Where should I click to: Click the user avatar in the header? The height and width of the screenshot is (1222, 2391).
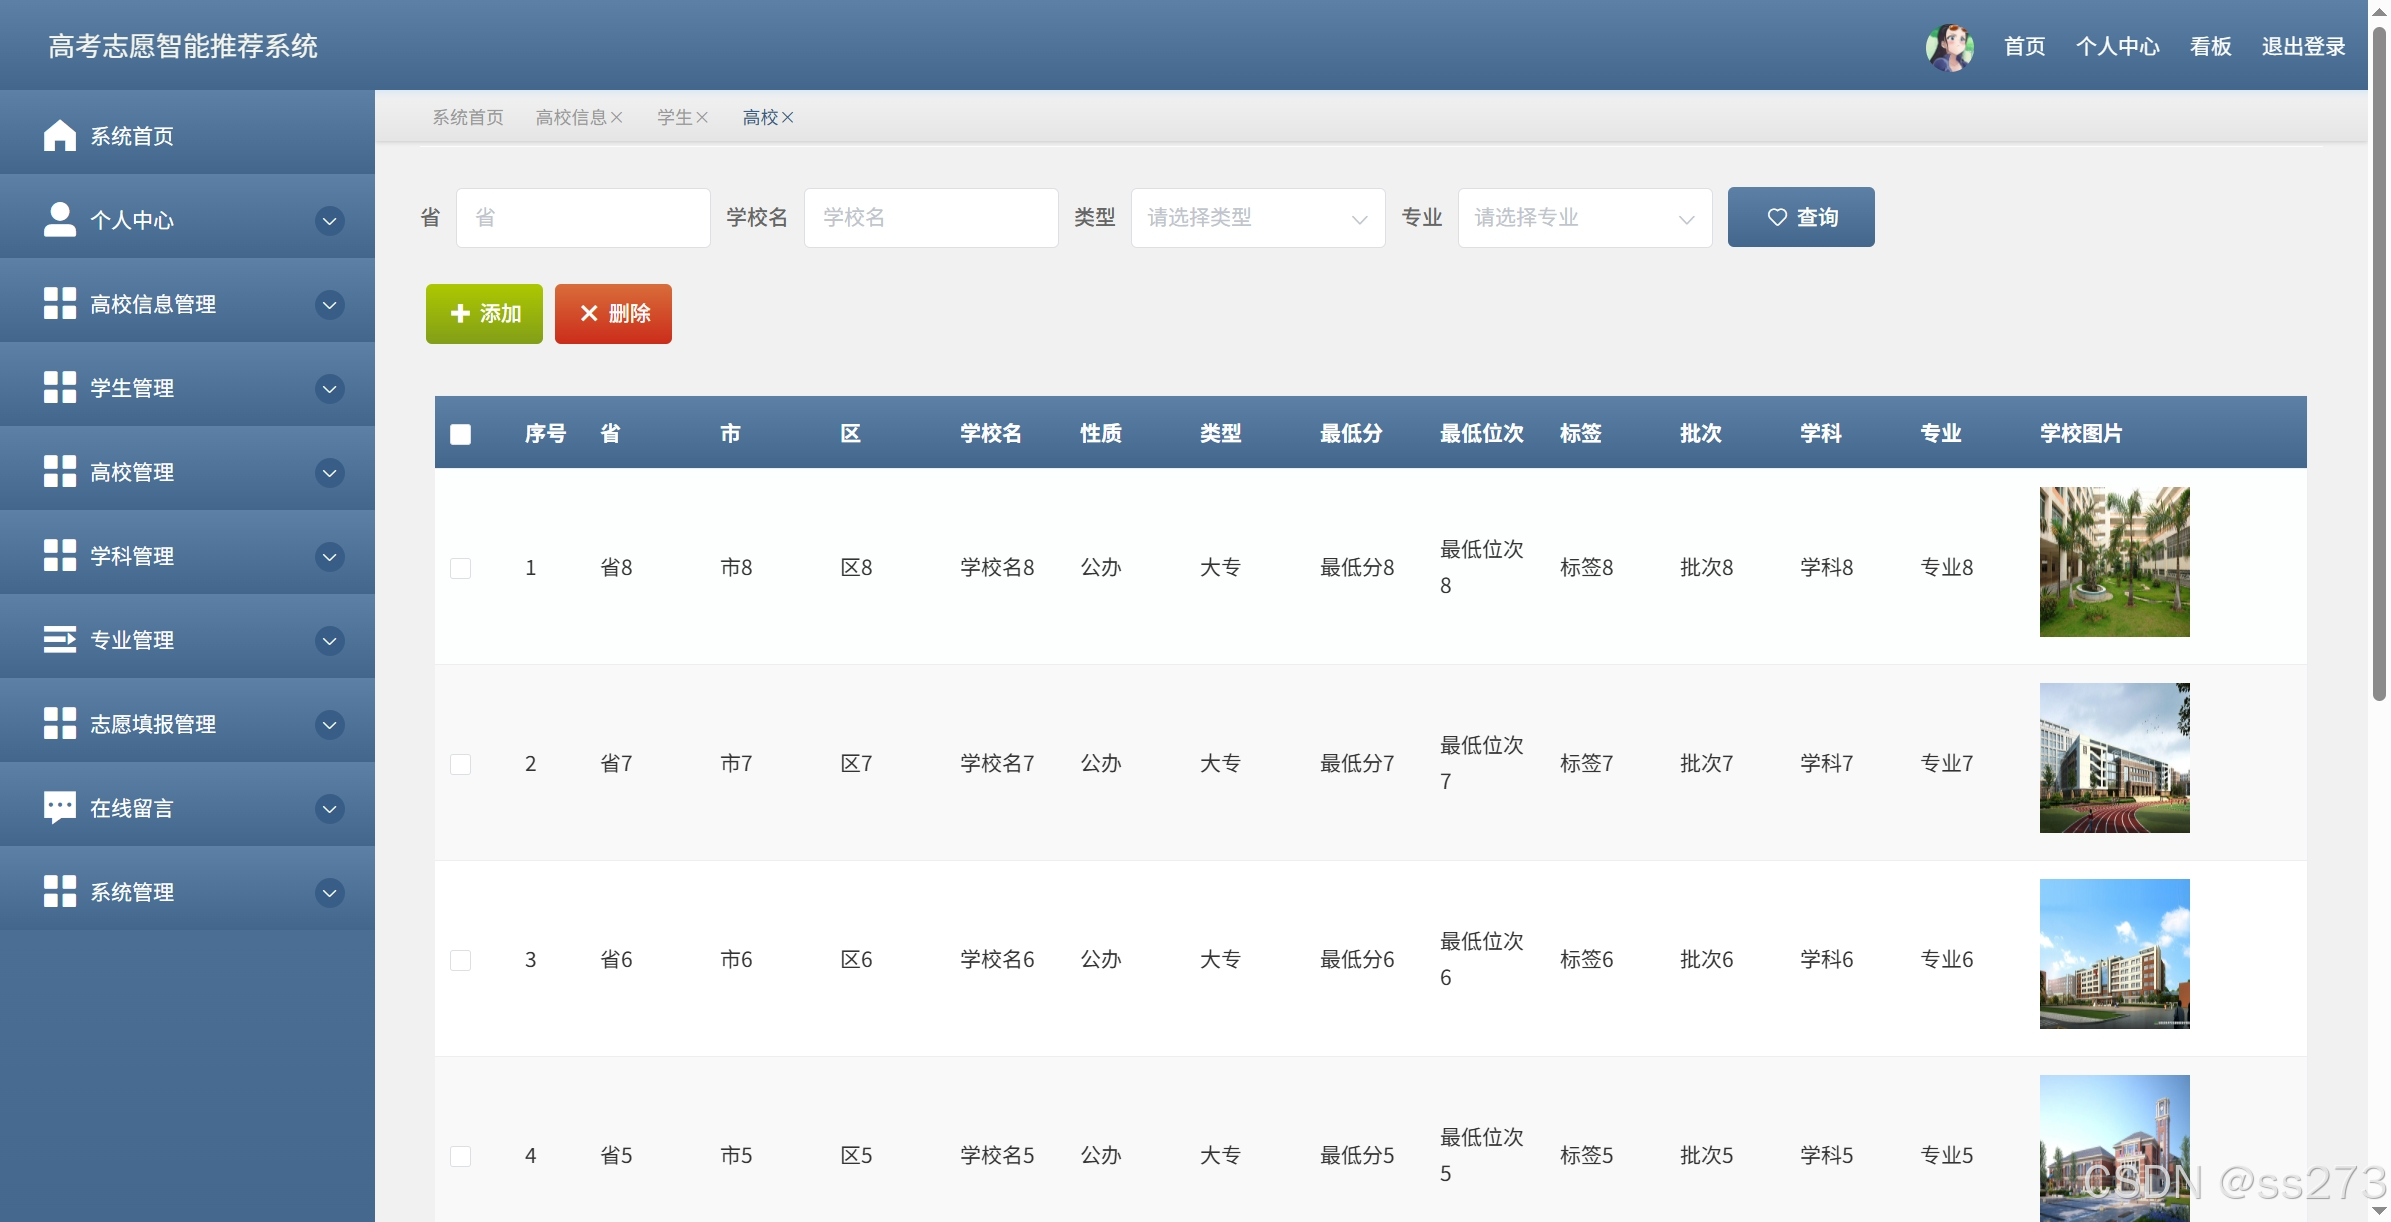coord(1949,47)
